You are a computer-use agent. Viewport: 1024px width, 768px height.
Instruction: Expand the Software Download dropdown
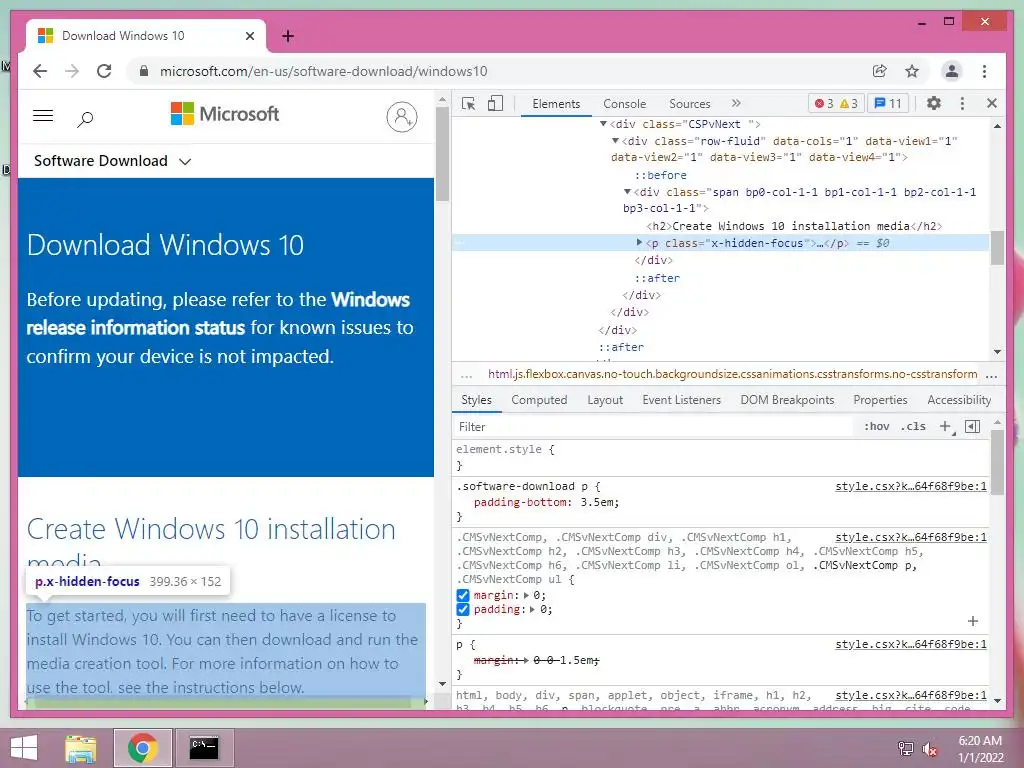pos(185,161)
